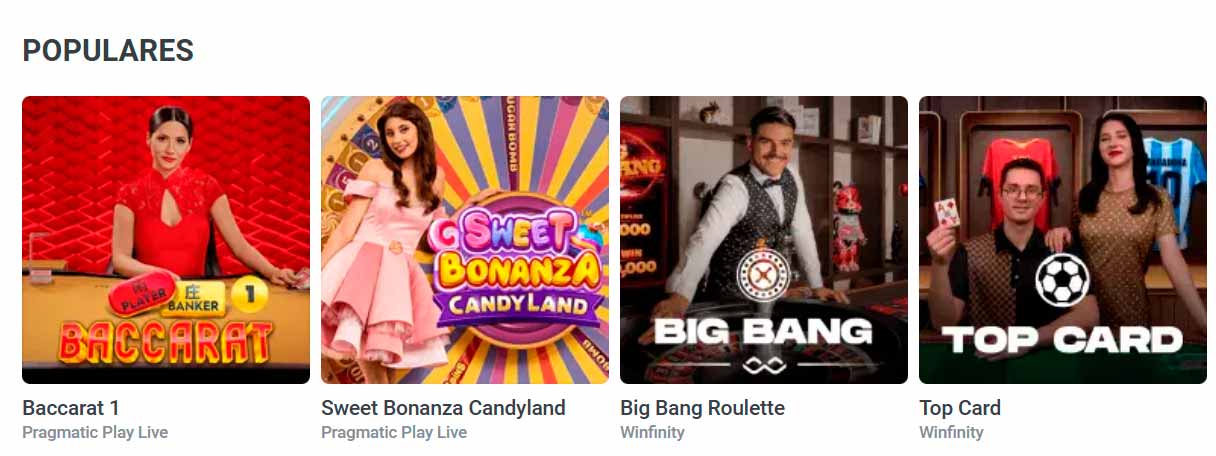
Task: Click the infinity symbol beneath Big Bang logo
Action: (763, 364)
